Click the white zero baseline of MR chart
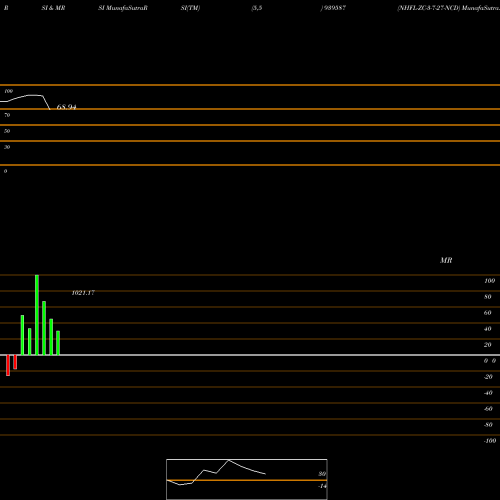 click(250, 355)
